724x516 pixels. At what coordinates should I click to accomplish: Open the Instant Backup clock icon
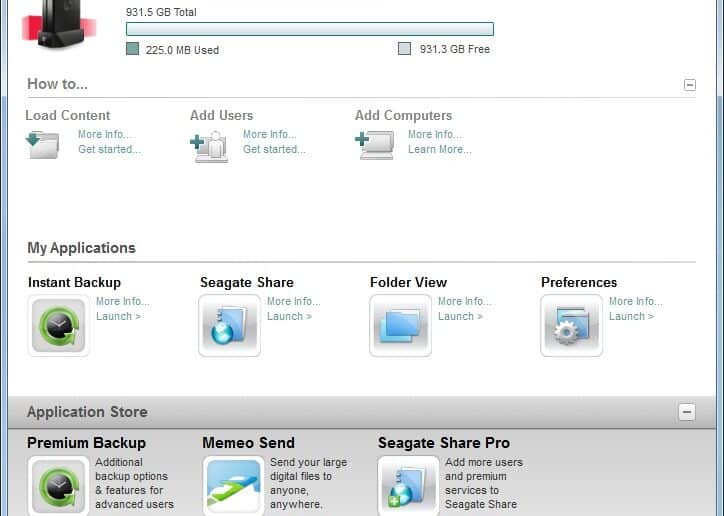click(x=59, y=325)
